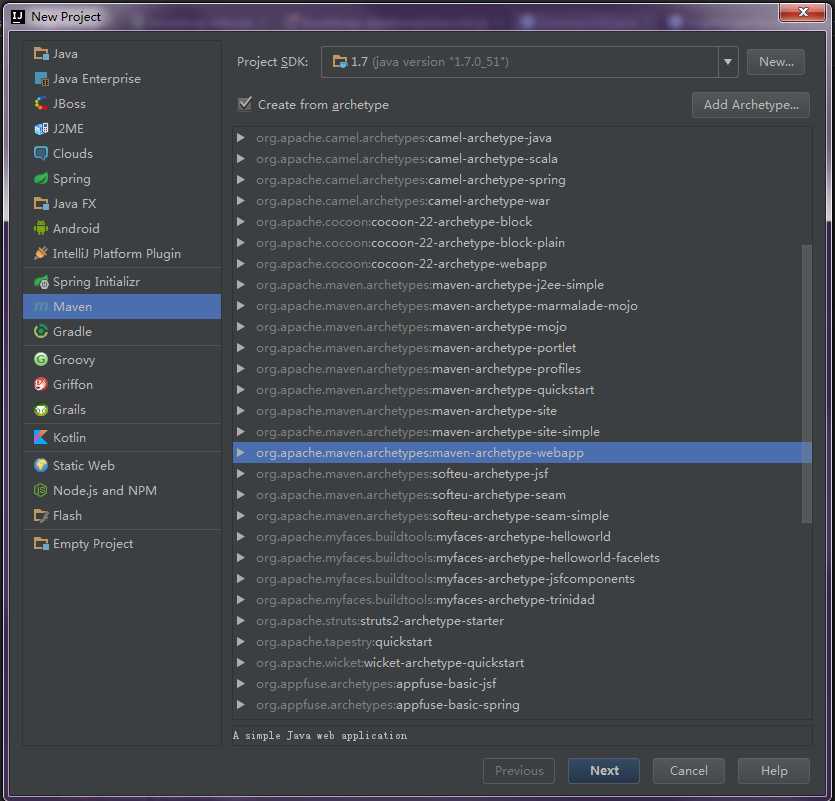Click the IntelliJ Platform Plugin icon

41,254
